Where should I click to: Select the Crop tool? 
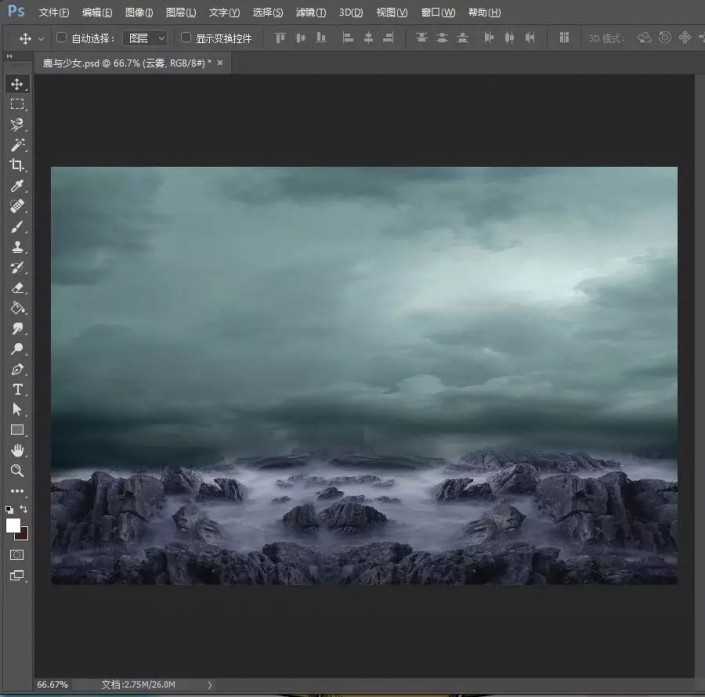[x=17, y=165]
